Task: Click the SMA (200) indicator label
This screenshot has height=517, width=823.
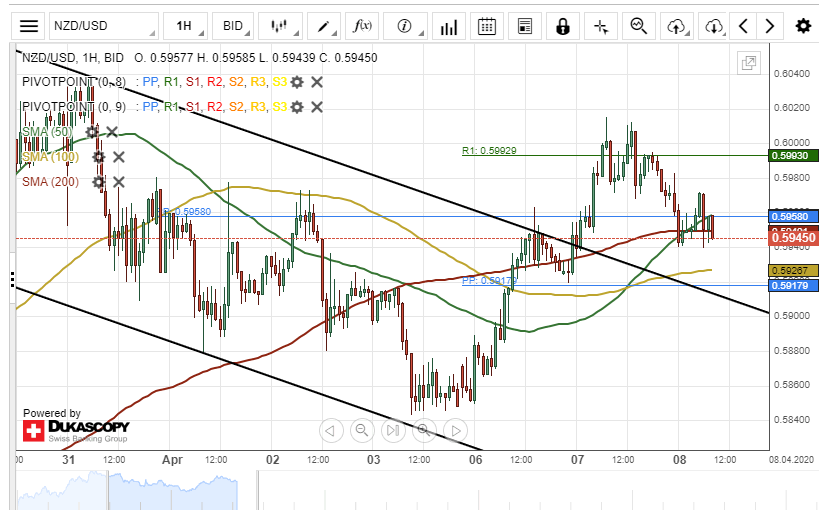Action: [50, 182]
